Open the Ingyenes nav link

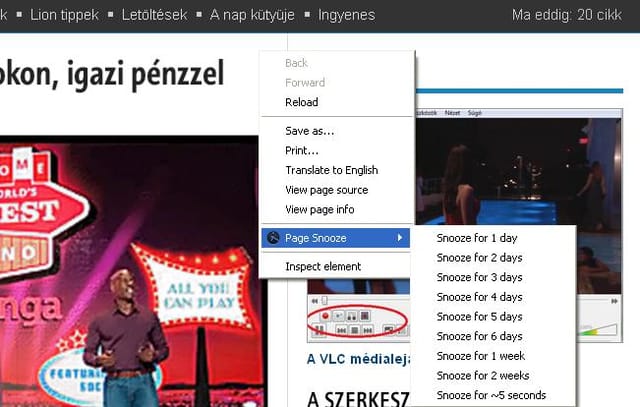click(x=346, y=15)
